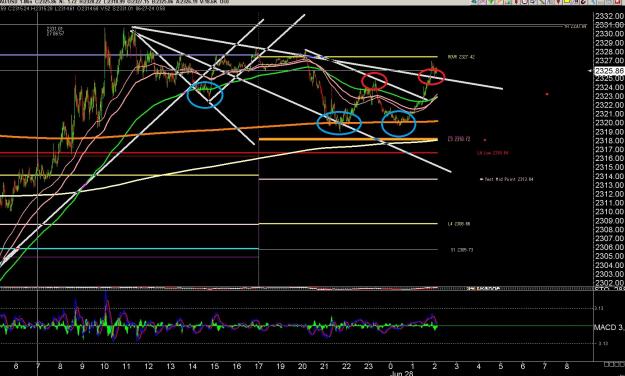Click hour 17 on the time axis
The image size is (625, 376).
[259, 366]
